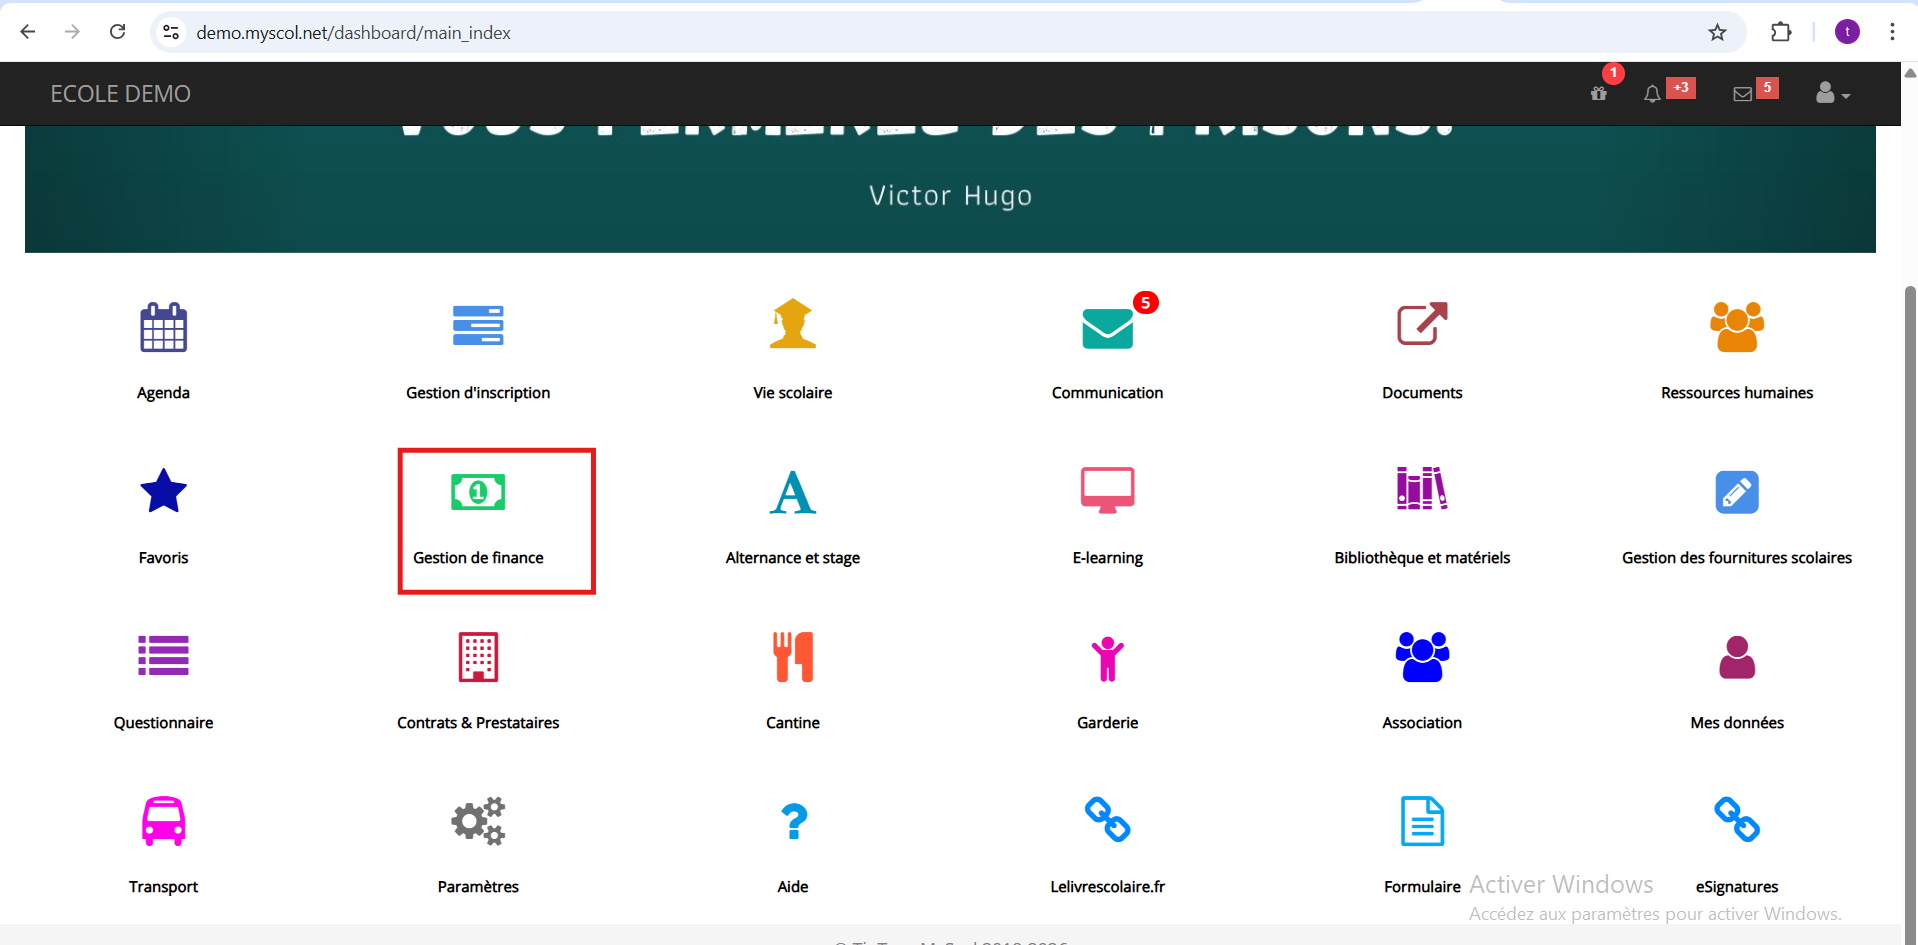
Task: Open Bibliothèque et matériels books icon
Action: [1421, 490]
